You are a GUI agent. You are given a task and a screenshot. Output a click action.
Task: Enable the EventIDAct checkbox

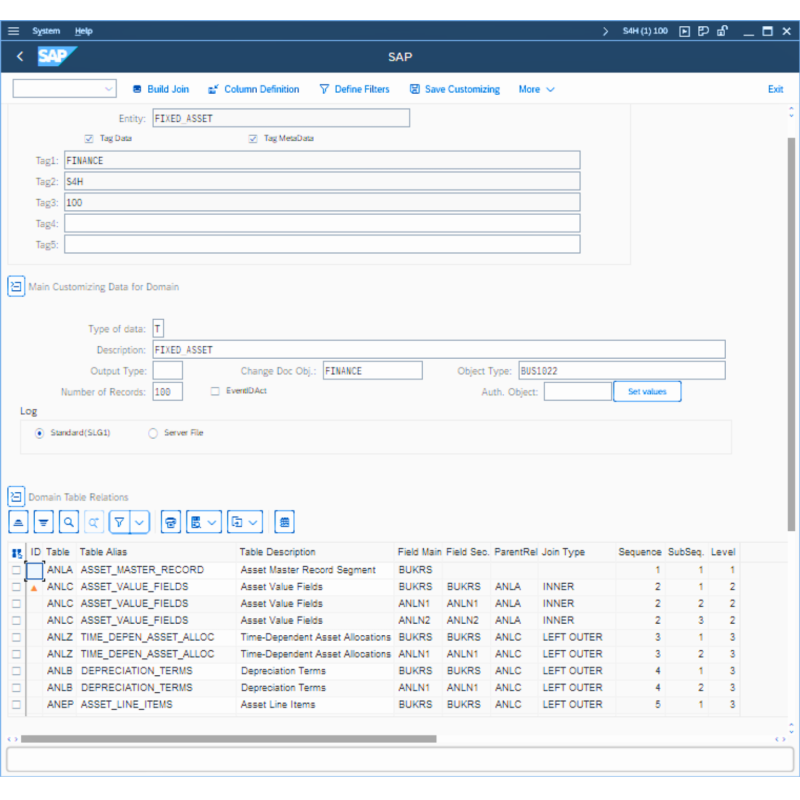point(215,391)
